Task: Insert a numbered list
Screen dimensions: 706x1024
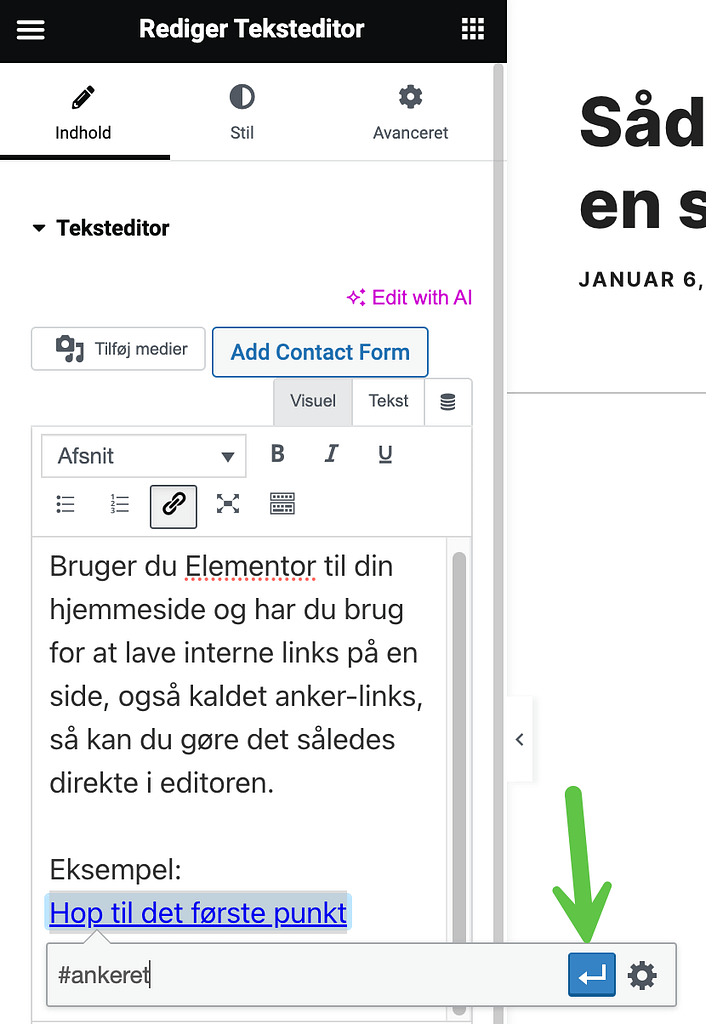Action: (x=120, y=504)
